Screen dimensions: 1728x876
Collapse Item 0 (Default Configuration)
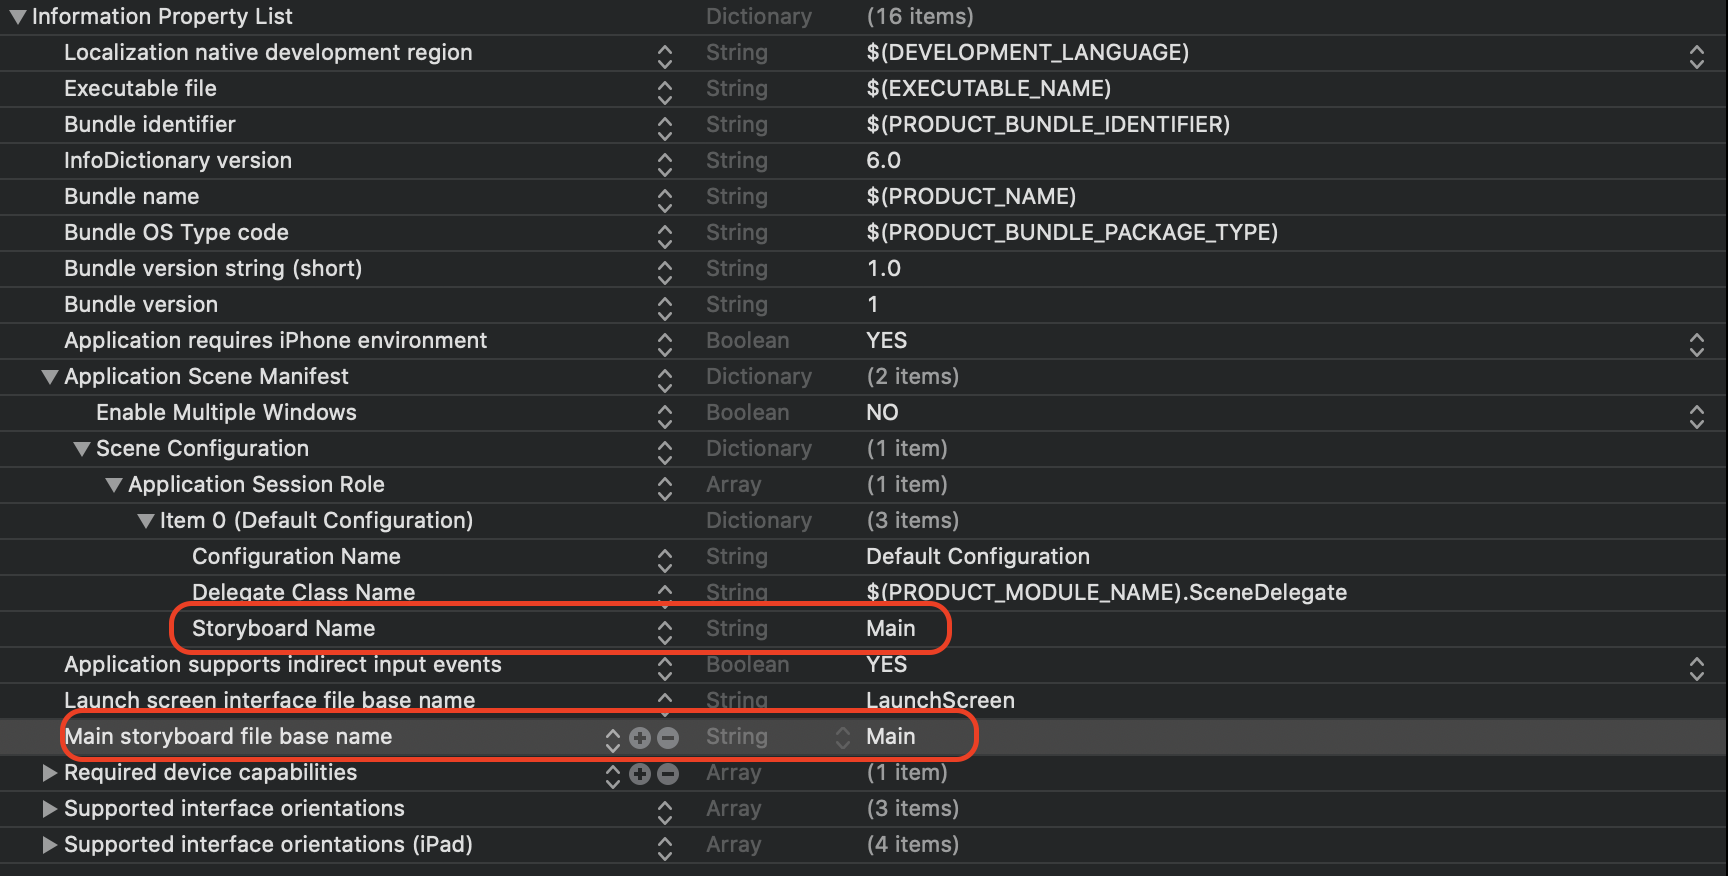[x=145, y=521]
